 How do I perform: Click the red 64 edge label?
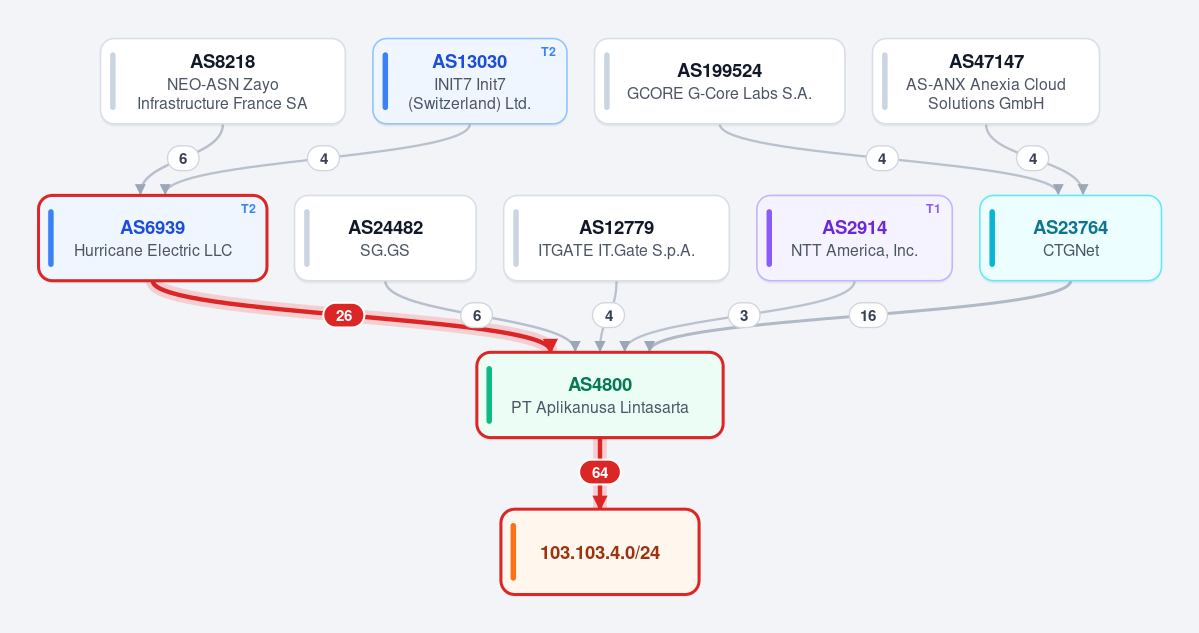pos(600,472)
